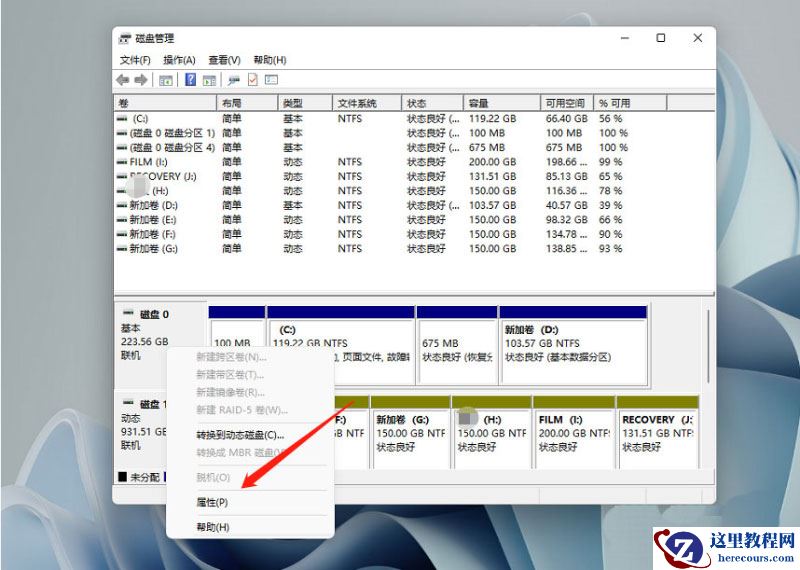Open the 帮助(H) menu in the menu bar
Viewport: 800px width, 570px height.
click(270, 60)
